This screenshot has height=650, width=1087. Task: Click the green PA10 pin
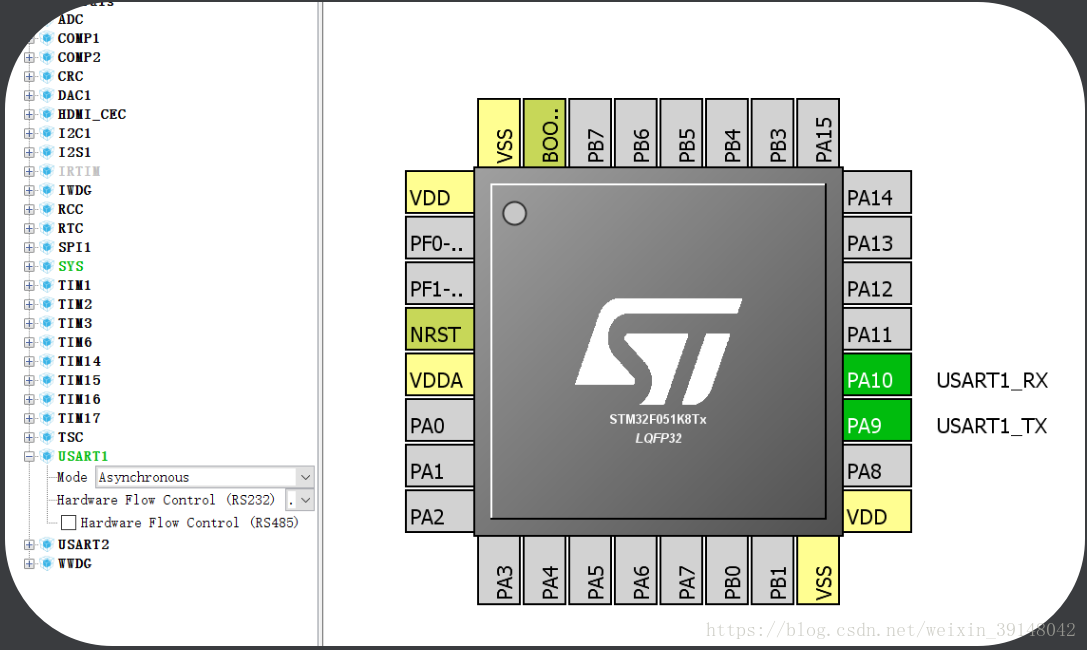[x=877, y=375]
